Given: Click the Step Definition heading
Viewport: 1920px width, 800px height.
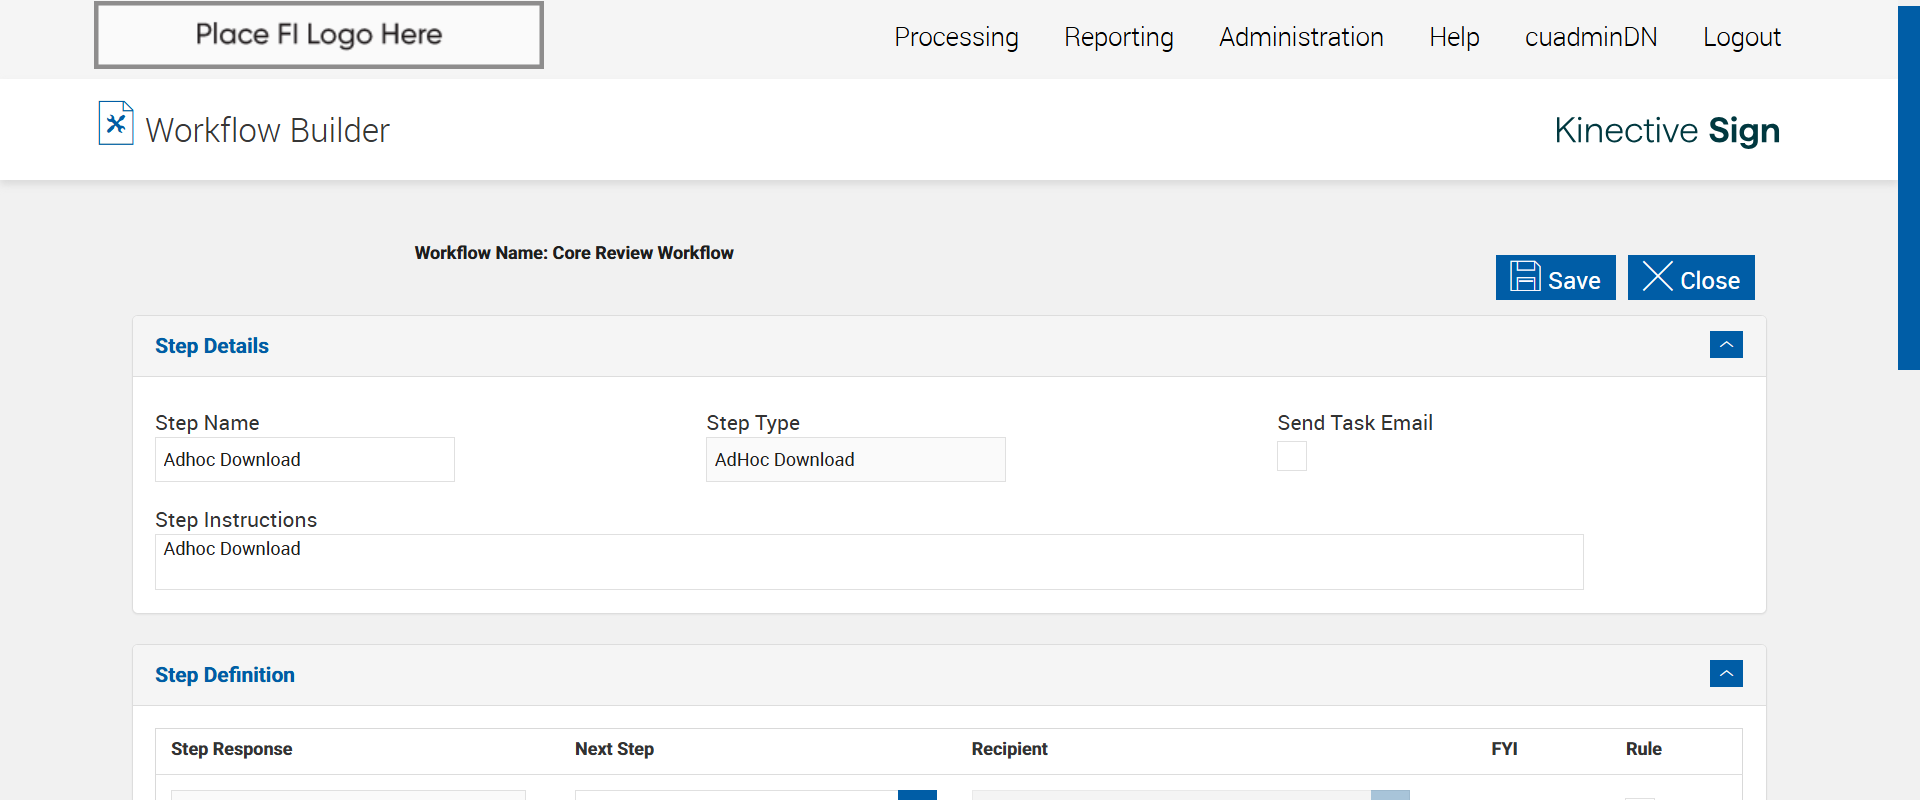Looking at the screenshot, I should [225, 675].
